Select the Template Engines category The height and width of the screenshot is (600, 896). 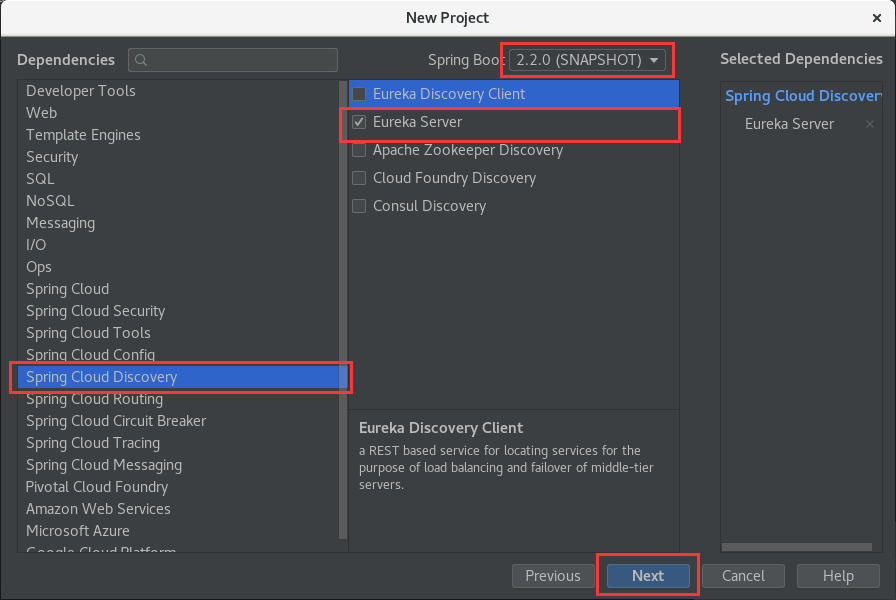point(83,135)
